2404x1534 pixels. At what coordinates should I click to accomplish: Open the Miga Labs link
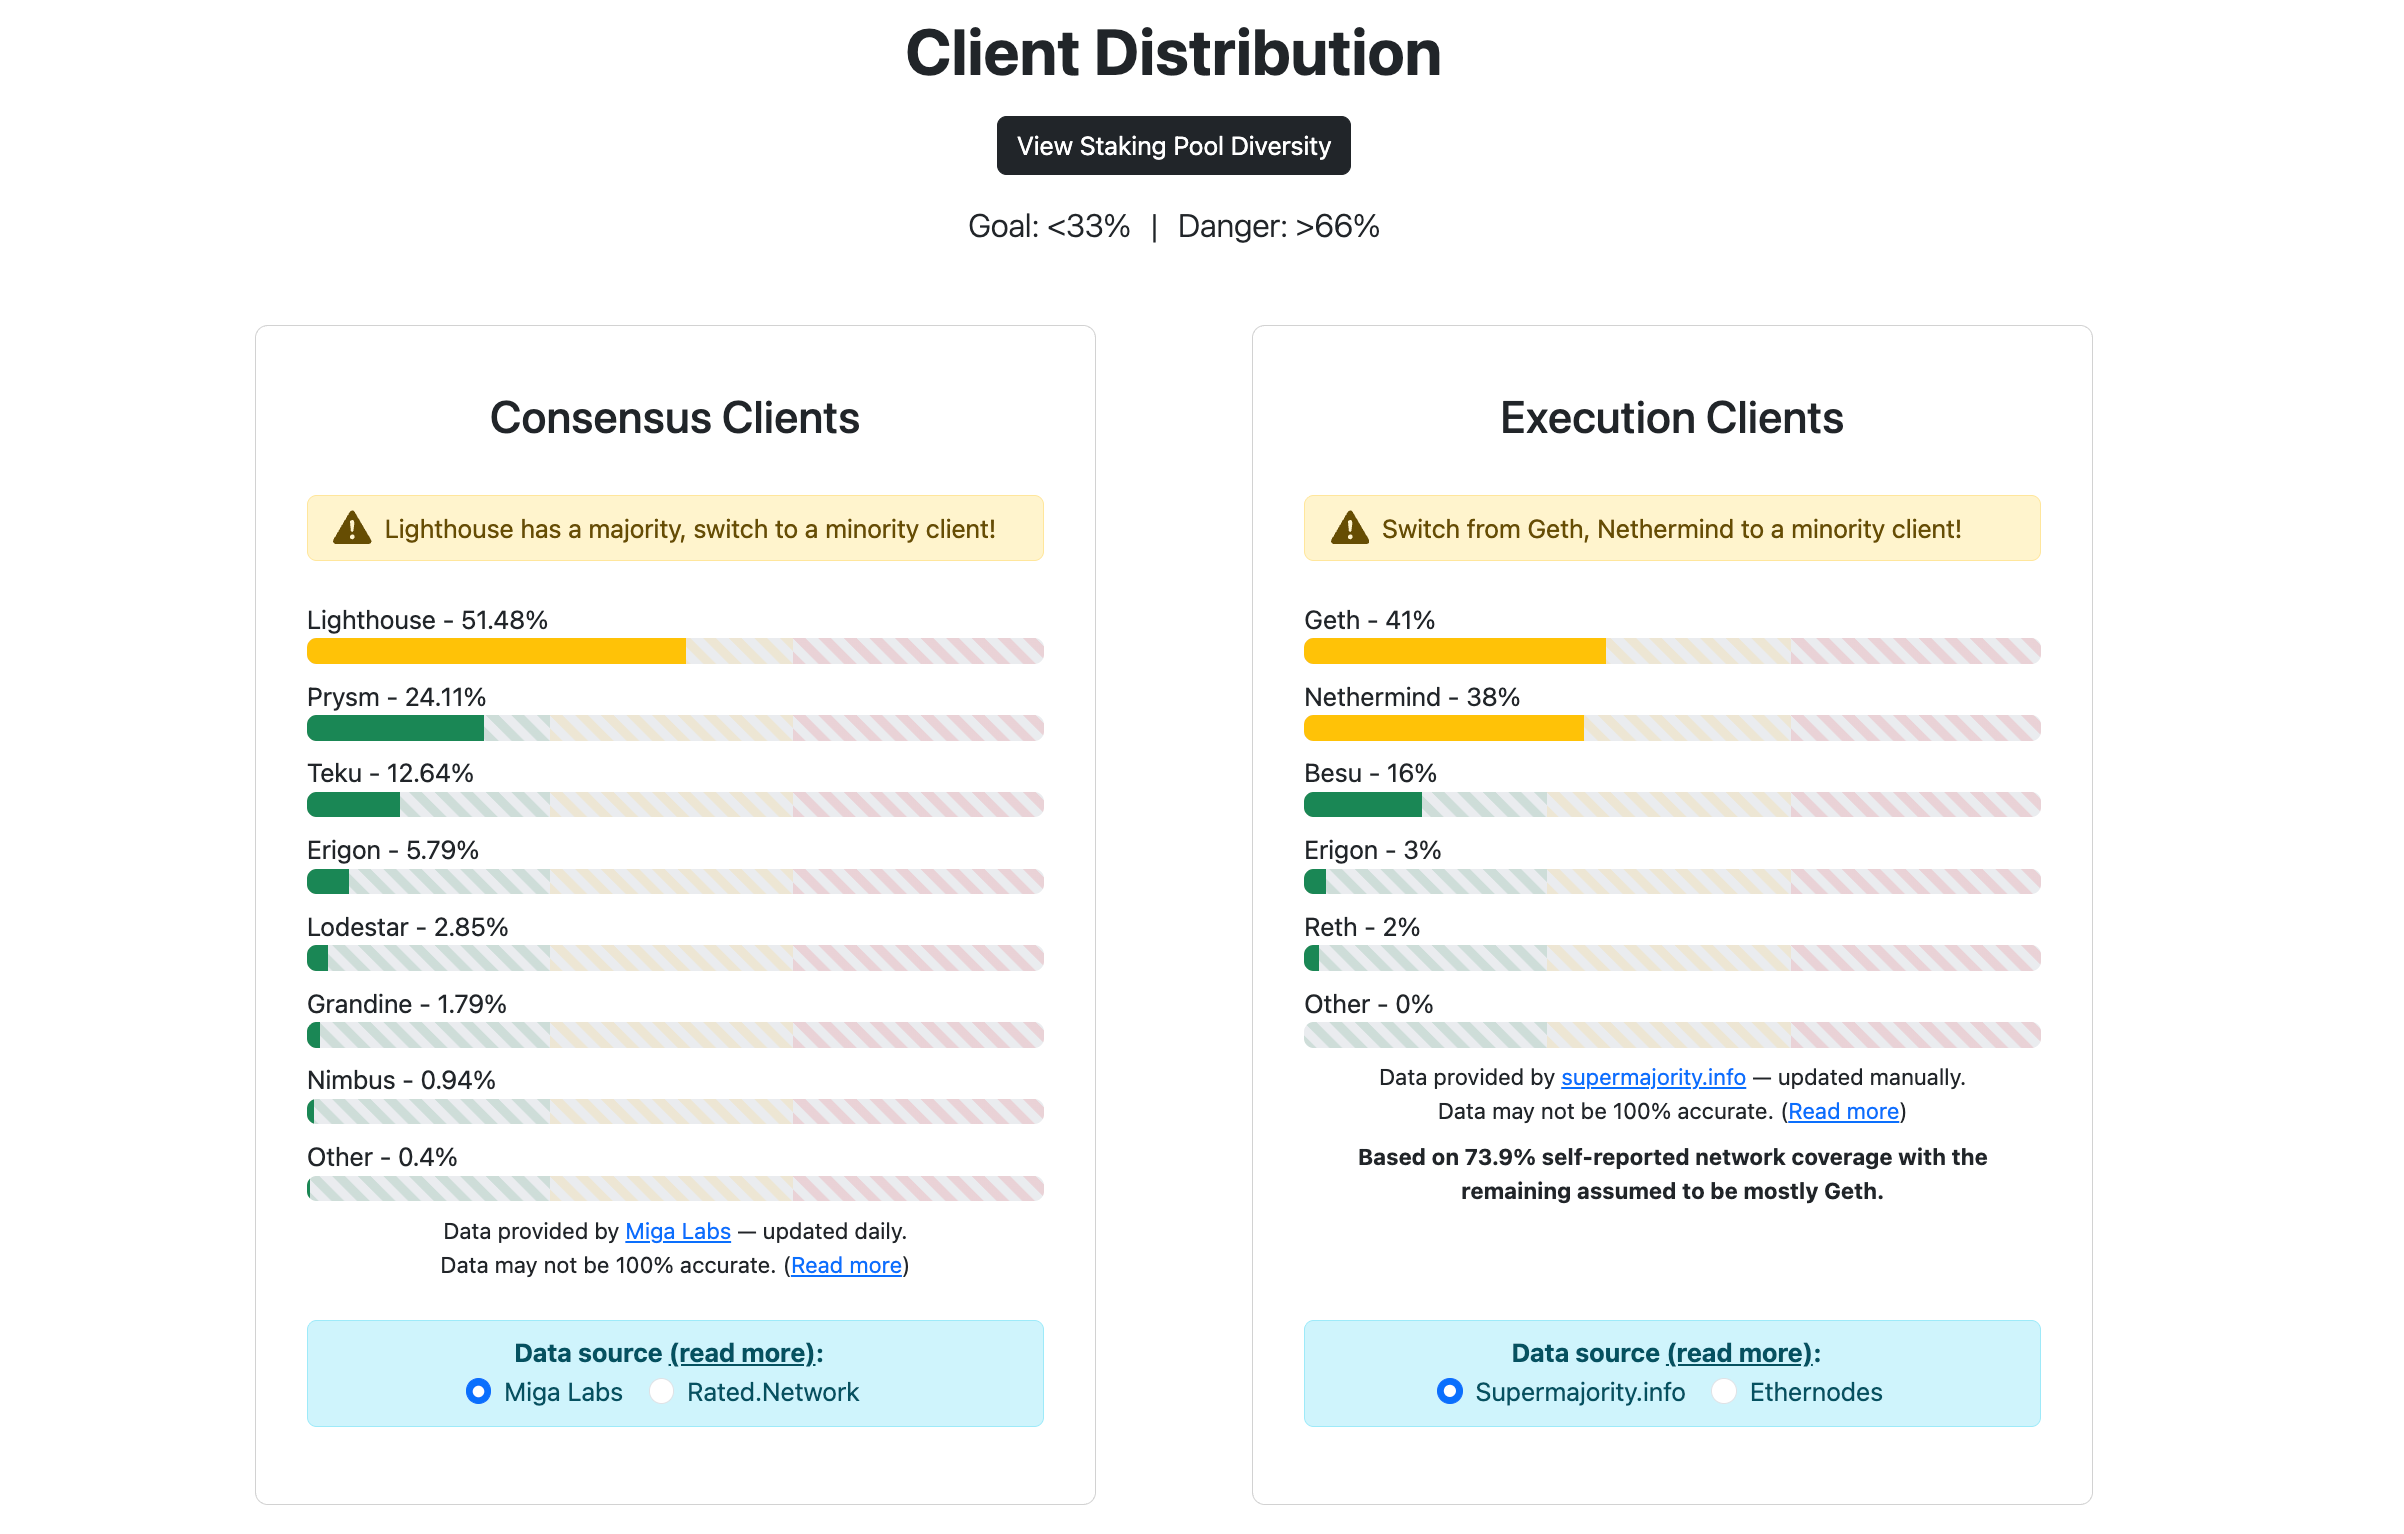(x=678, y=1231)
